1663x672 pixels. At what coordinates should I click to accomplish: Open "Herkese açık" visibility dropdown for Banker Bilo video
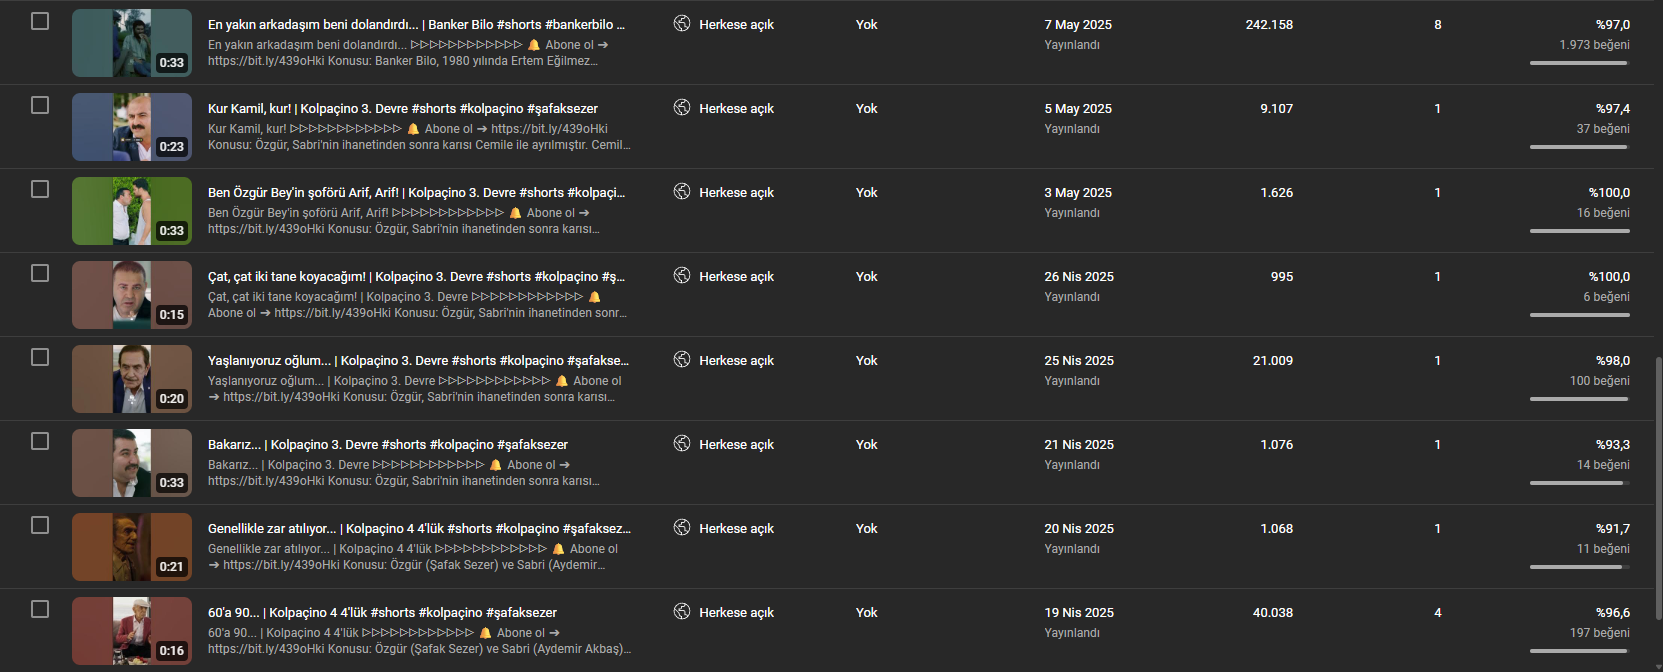736,24
